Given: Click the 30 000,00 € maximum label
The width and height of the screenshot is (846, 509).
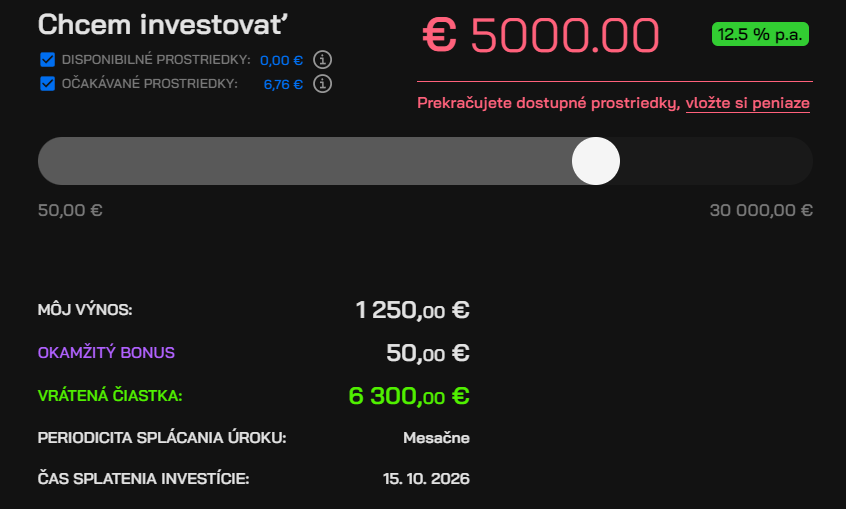Looking at the screenshot, I should [x=761, y=210].
